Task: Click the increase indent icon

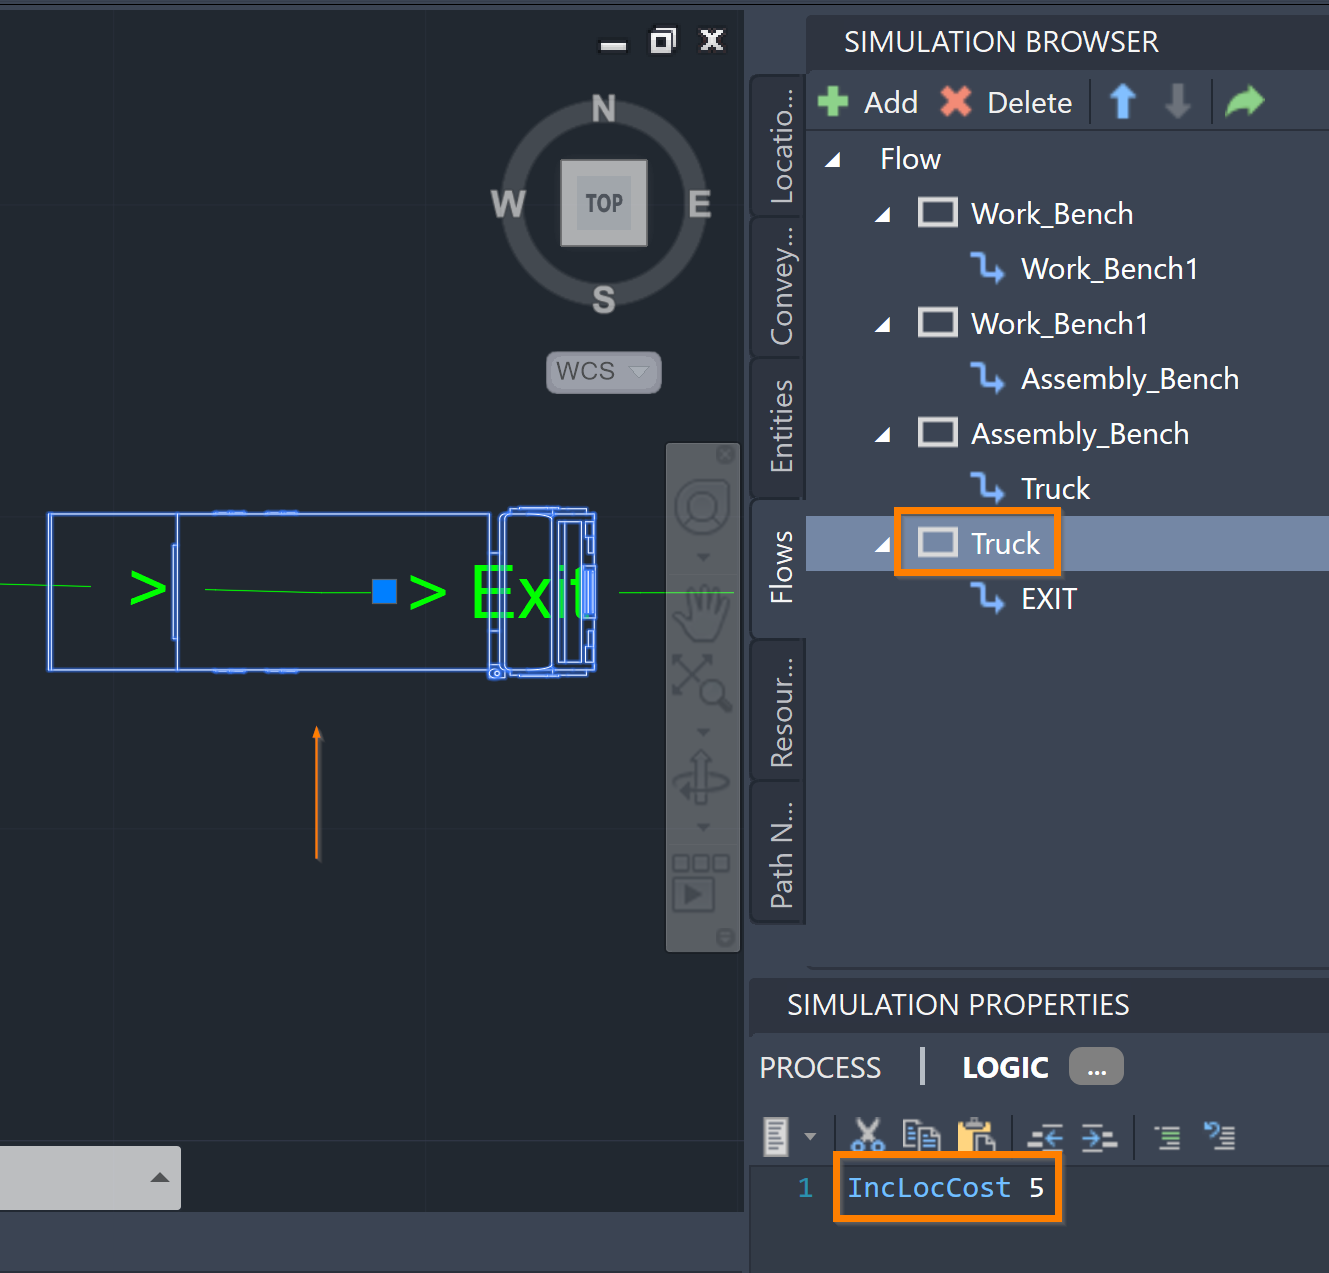Action: pos(1099,1137)
